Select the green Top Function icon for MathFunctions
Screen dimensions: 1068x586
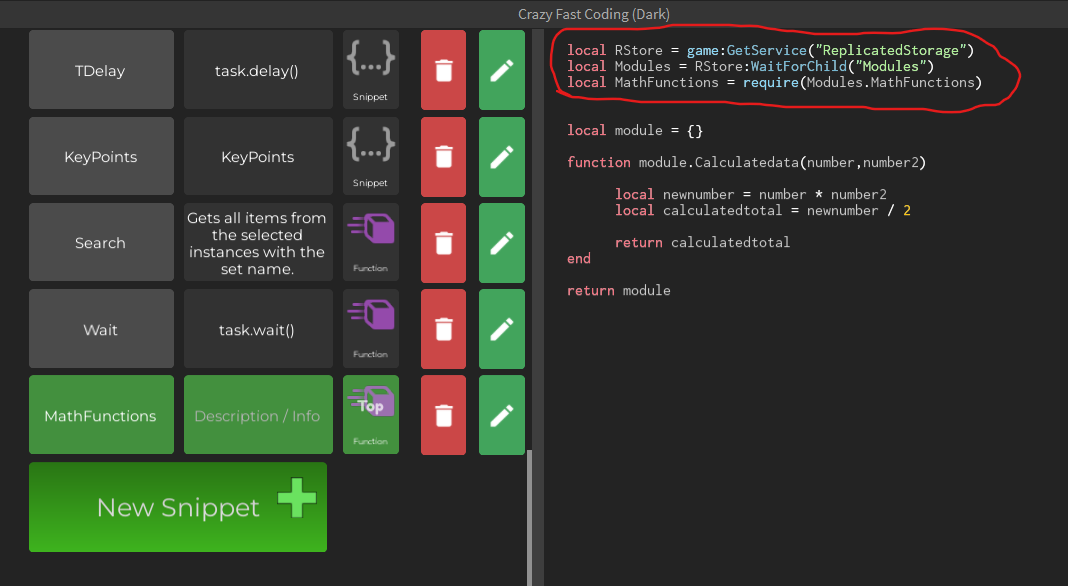pos(370,414)
